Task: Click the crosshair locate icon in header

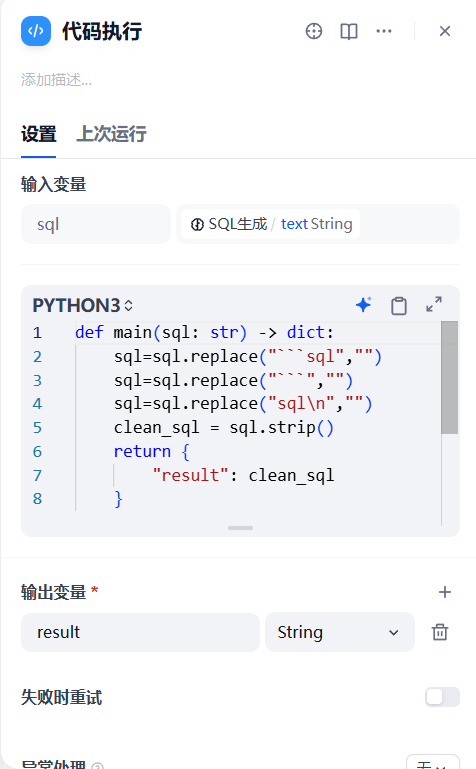Action: tap(314, 31)
